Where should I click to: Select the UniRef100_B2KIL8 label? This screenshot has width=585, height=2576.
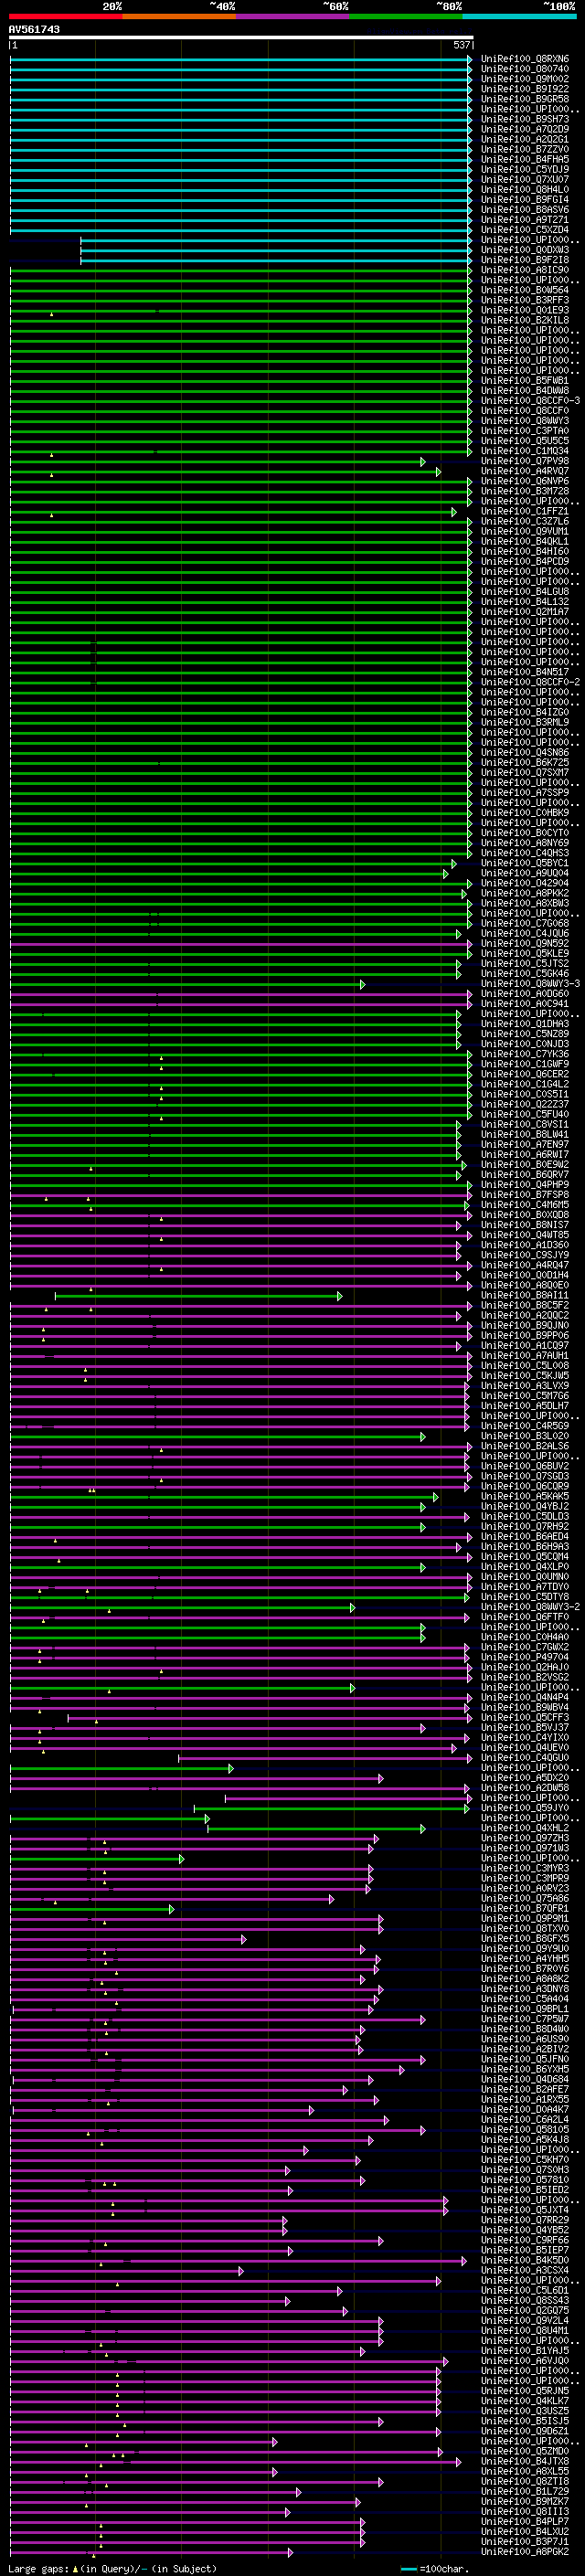click(x=525, y=320)
